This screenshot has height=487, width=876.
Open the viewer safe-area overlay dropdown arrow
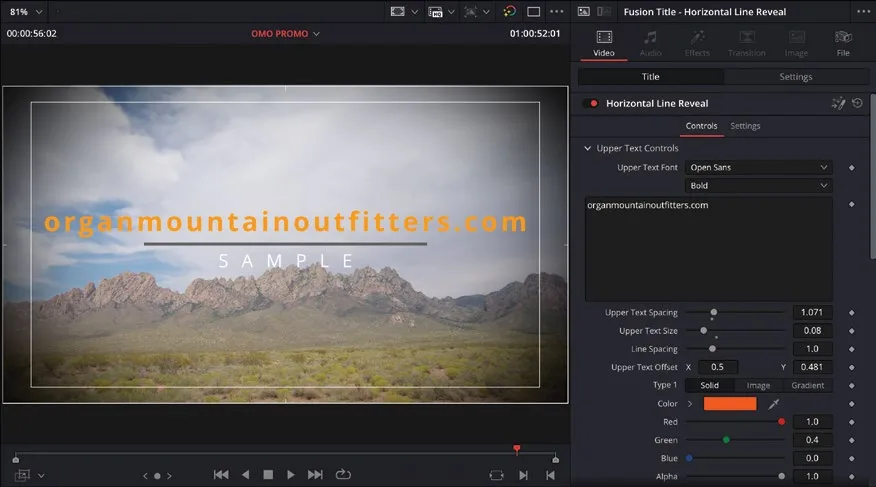[x=415, y=12]
